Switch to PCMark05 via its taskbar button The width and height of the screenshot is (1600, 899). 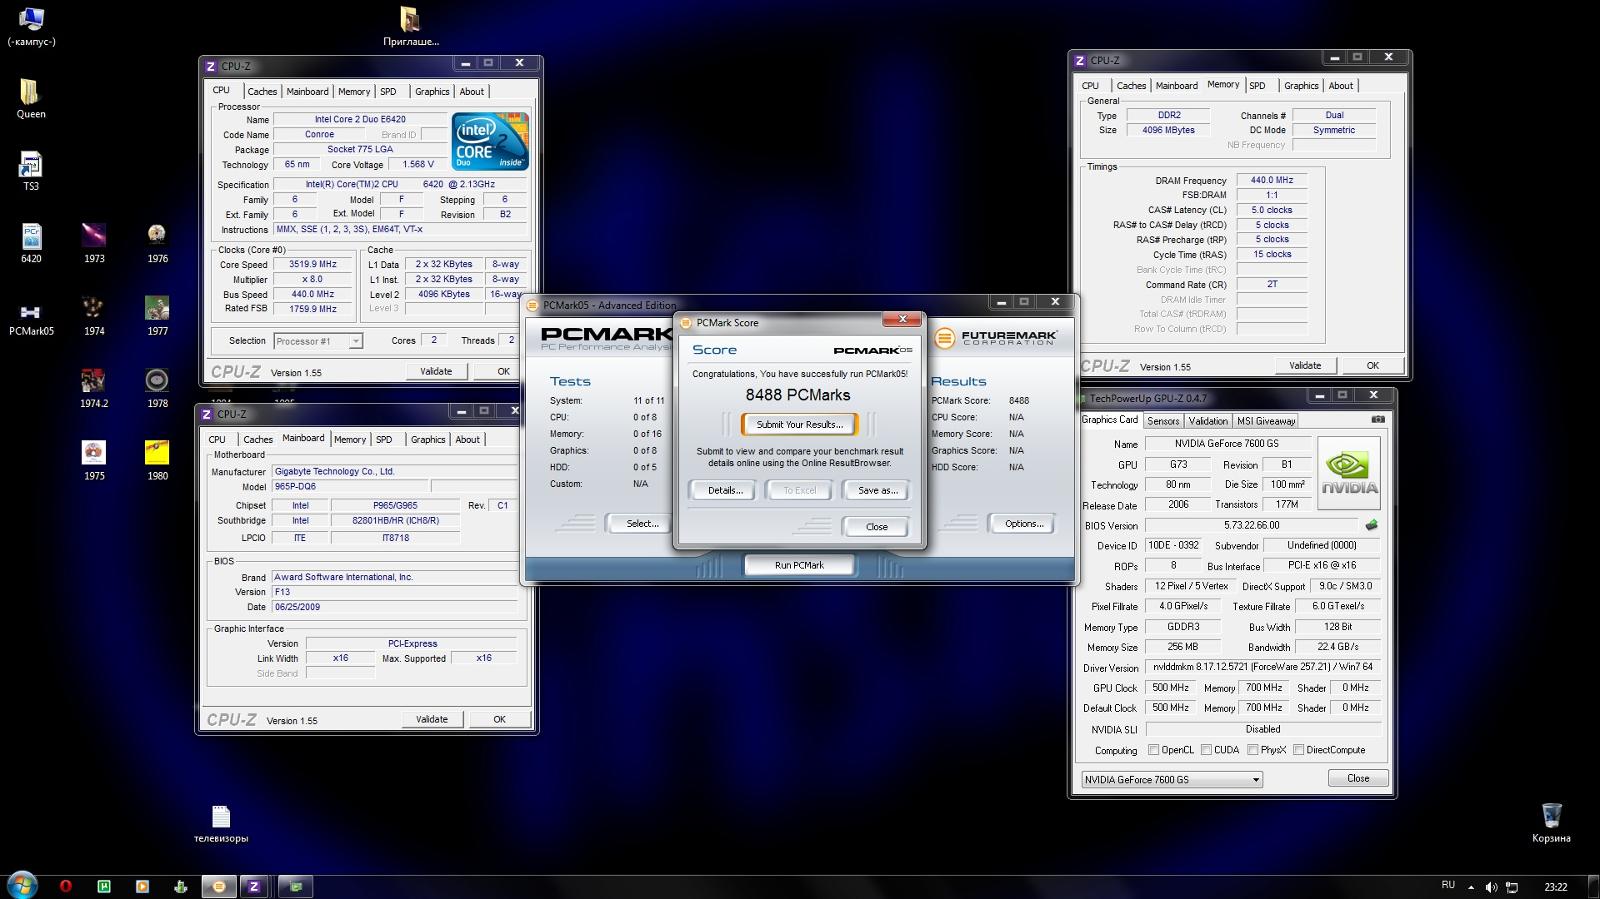click(x=219, y=886)
